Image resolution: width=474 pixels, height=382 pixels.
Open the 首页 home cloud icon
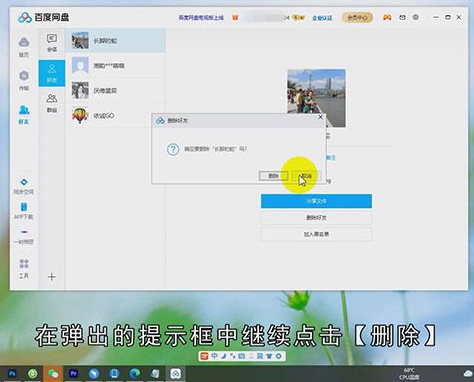point(24,42)
